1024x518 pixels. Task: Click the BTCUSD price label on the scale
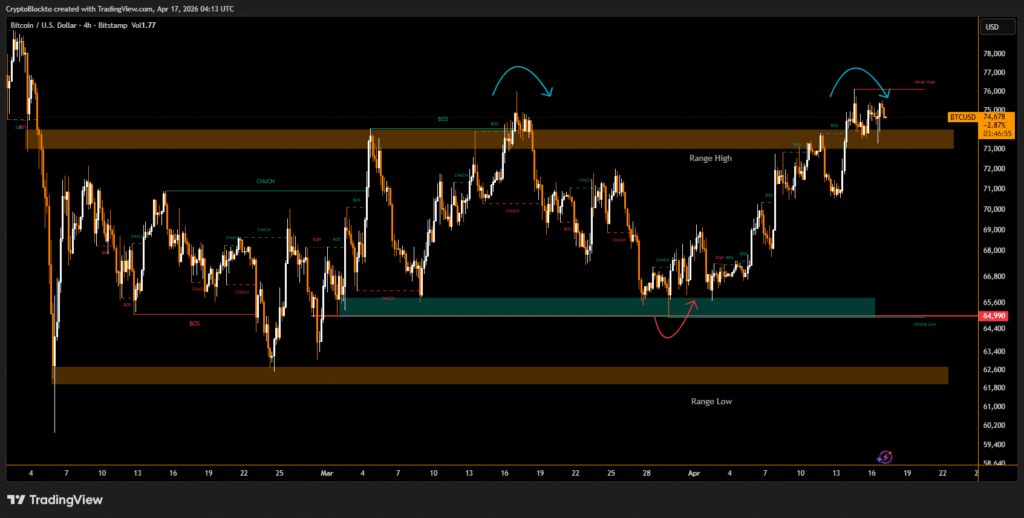(962, 117)
